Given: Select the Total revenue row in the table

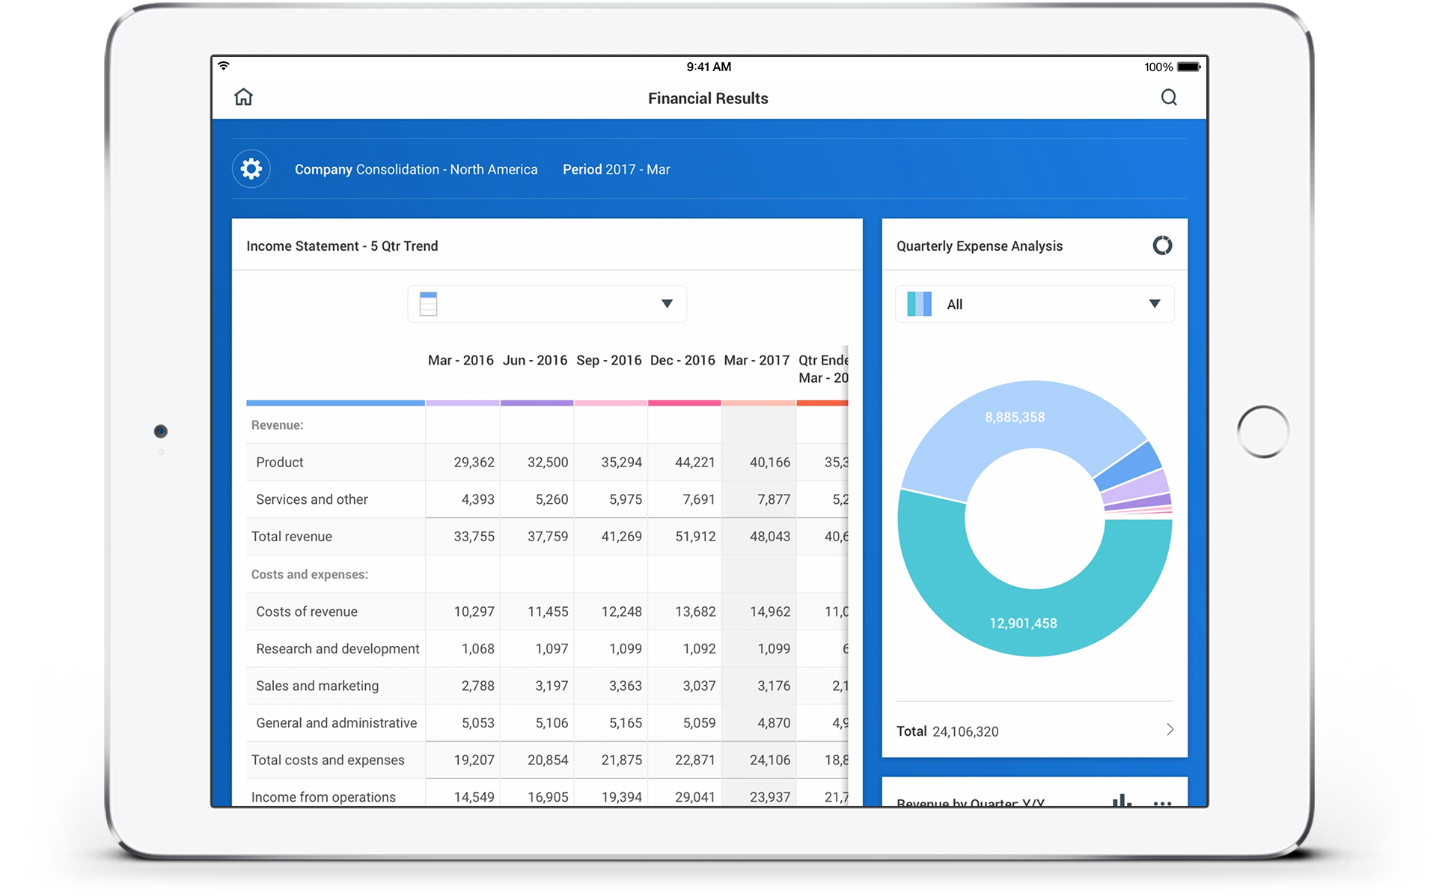Looking at the screenshot, I should point(294,536).
